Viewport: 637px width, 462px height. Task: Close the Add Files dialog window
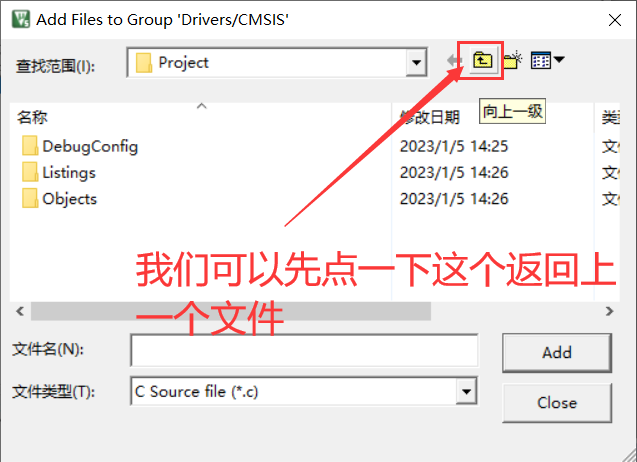tap(615, 20)
